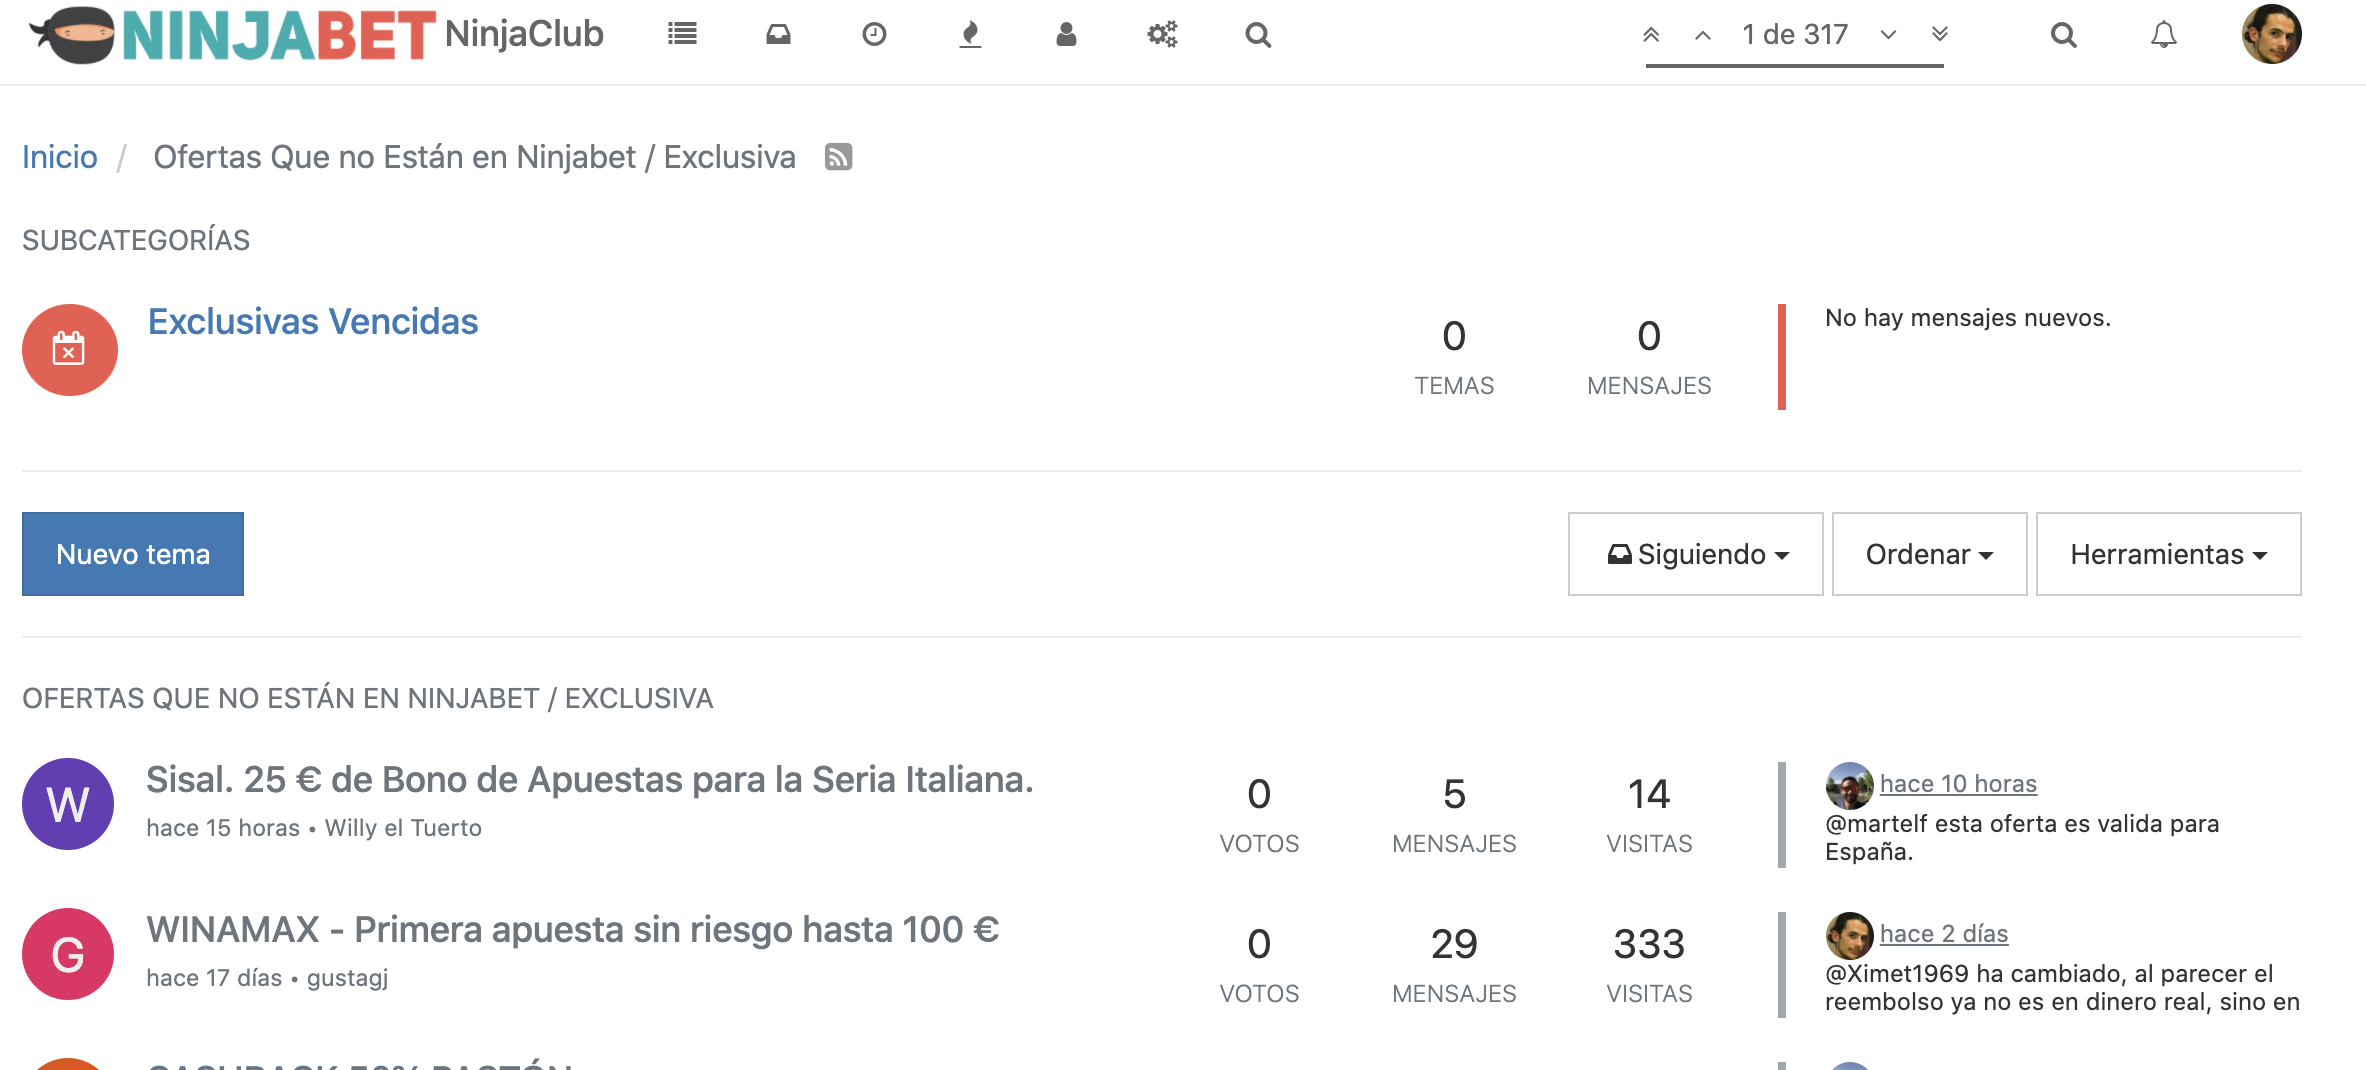Image resolution: width=2366 pixels, height=1070 pixels.
Task: Click the breadcrumb 'Ofertas Que no Están en Ninjabet / Exclusiva'
Action: pyautogui.click(x=474, y=157)
